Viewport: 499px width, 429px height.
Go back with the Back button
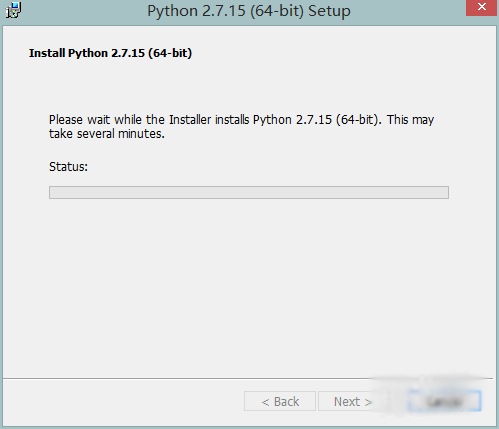coord(280,401)
